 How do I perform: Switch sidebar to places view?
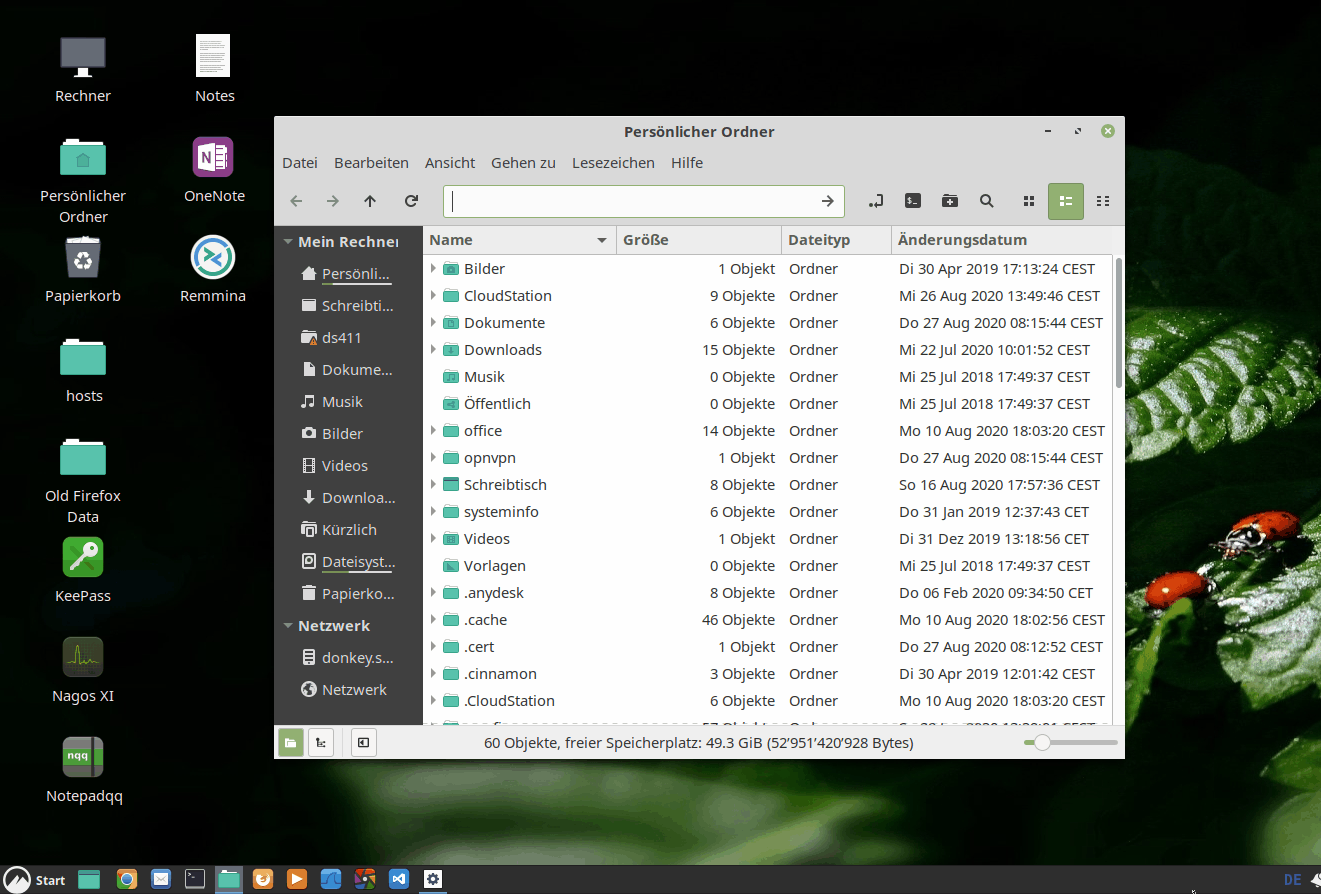(290, 742)
